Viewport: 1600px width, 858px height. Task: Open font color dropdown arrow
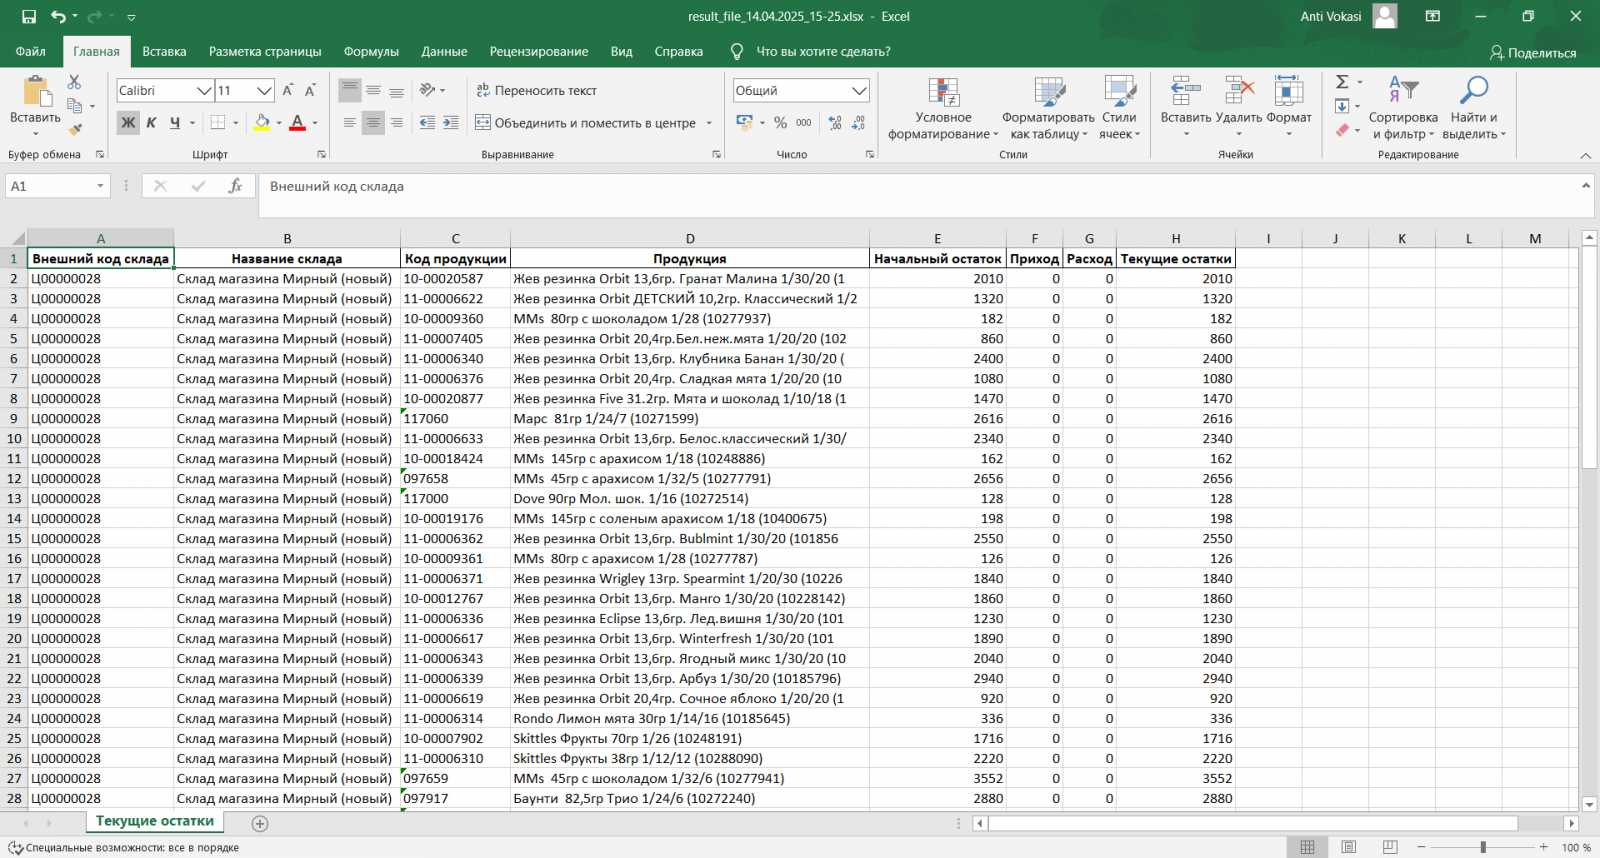click(x=315, y=123)
